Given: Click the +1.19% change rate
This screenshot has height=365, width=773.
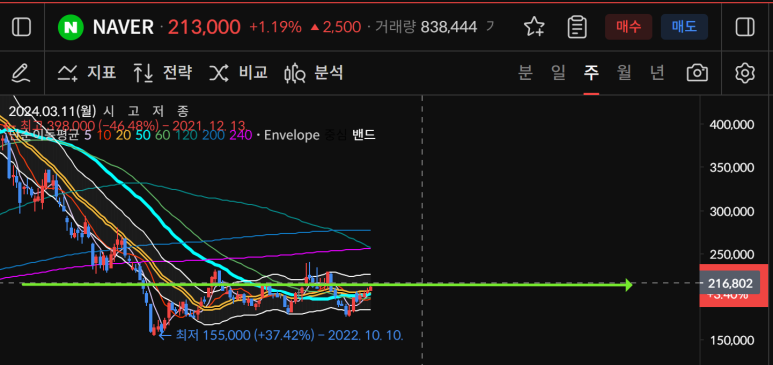Looking at the screenshot, I should pos(275,27).
